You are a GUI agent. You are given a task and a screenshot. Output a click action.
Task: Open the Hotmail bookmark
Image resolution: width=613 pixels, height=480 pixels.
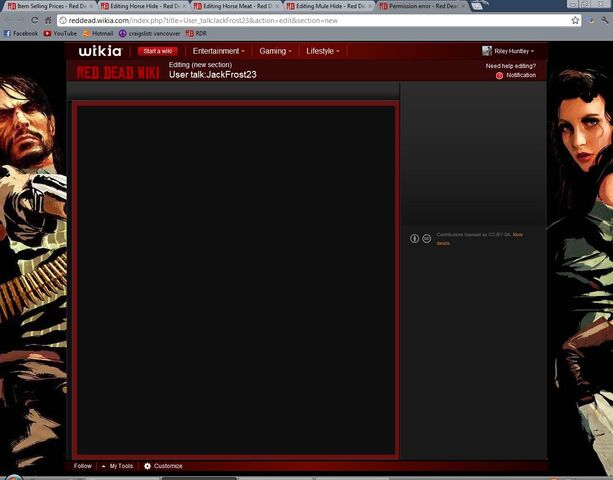tap(98, 34)
